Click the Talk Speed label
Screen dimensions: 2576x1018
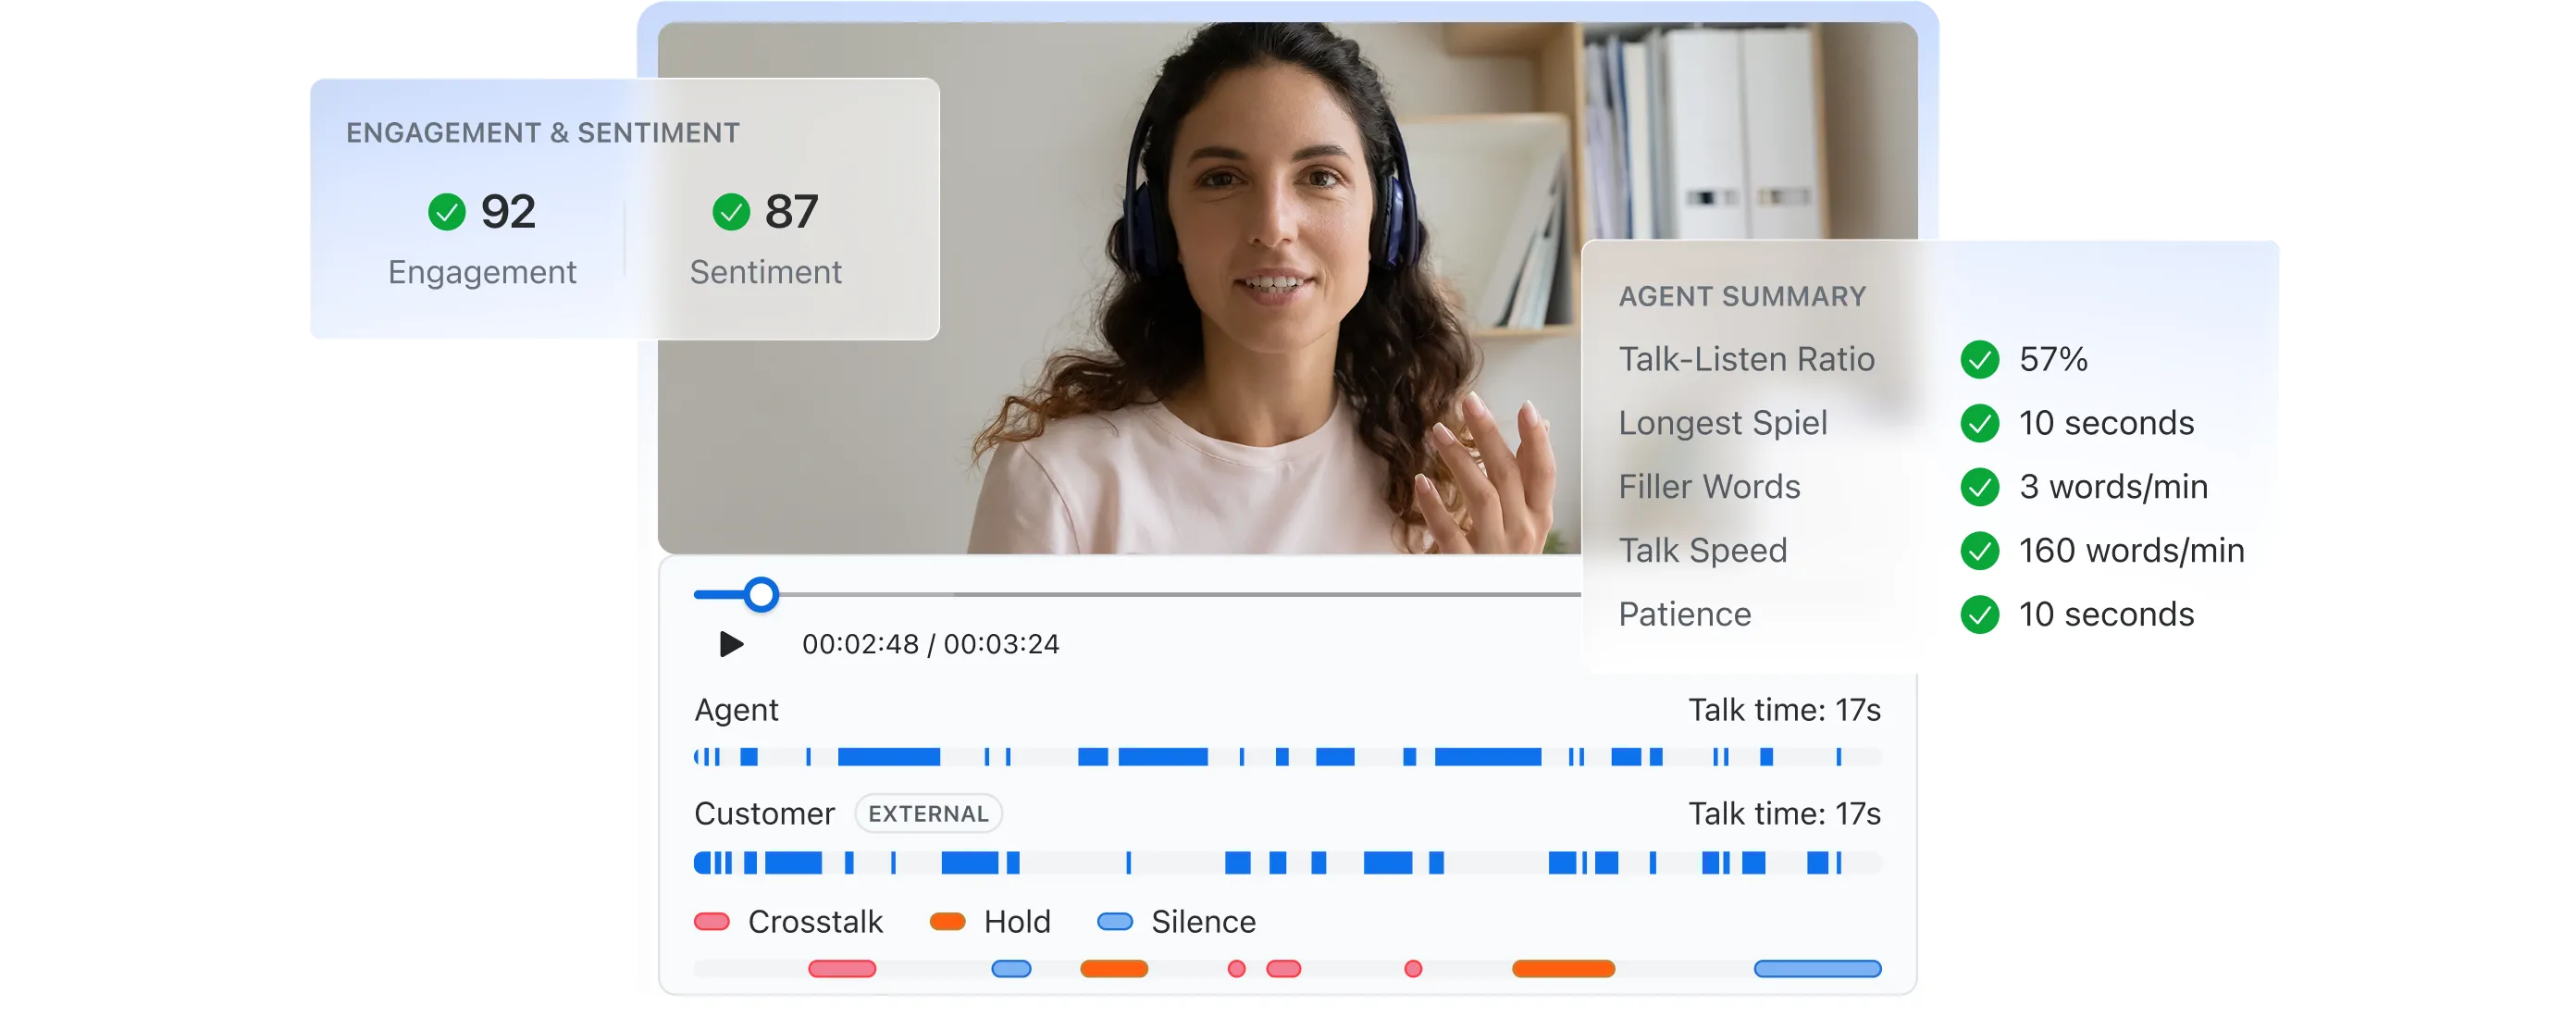pos(1702,552)
